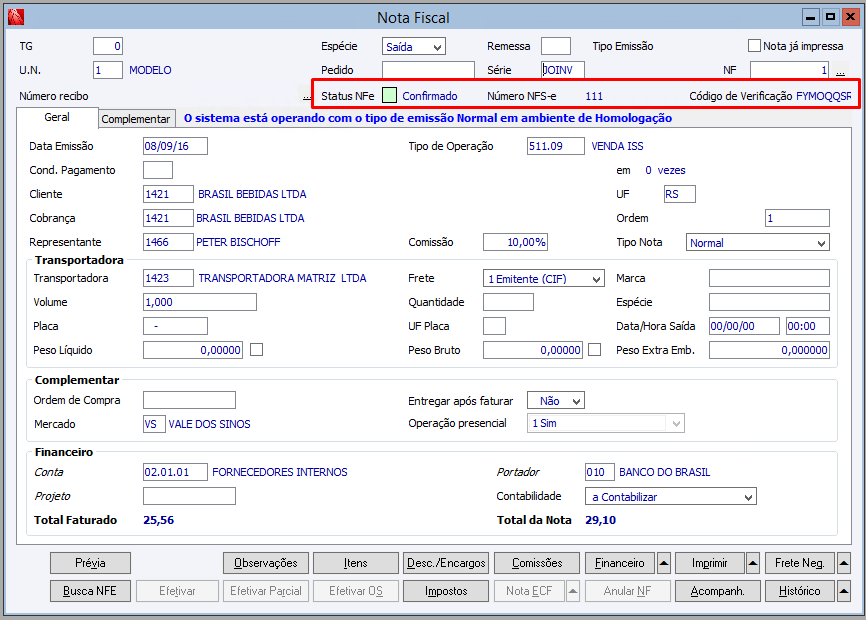Image resolution: width=866 pixels, height=620 pixels.
Task: Click the ellipsis lookup next to NF field
Action: (x=840, y=72)
